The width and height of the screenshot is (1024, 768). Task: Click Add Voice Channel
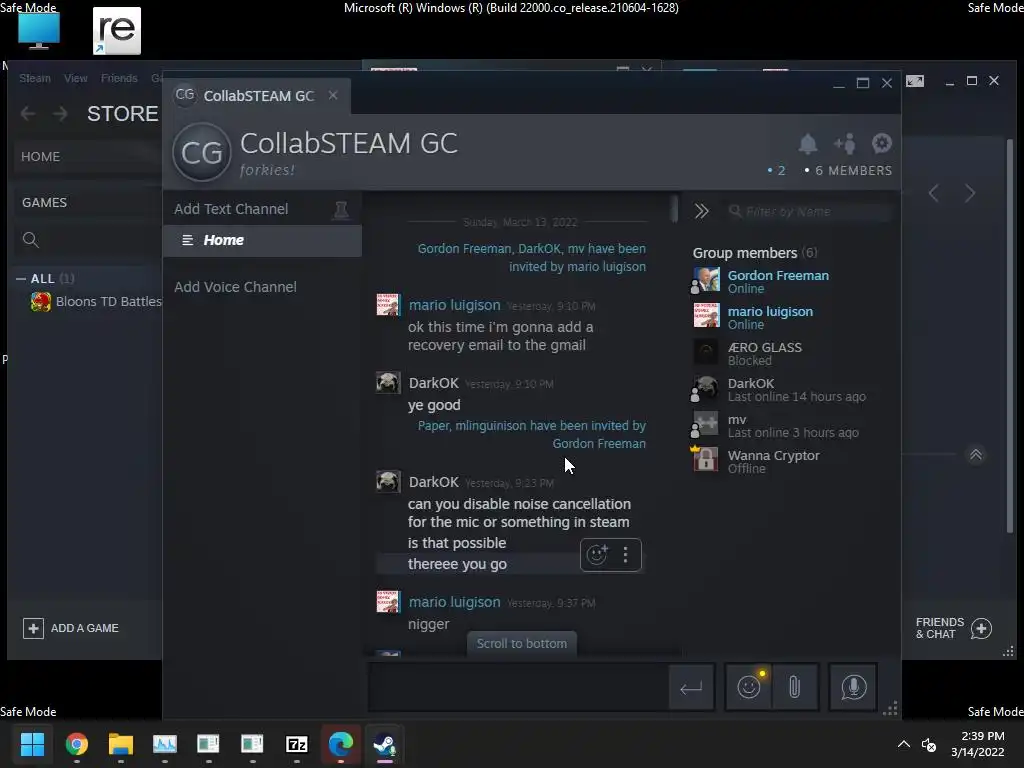point(235,287)
